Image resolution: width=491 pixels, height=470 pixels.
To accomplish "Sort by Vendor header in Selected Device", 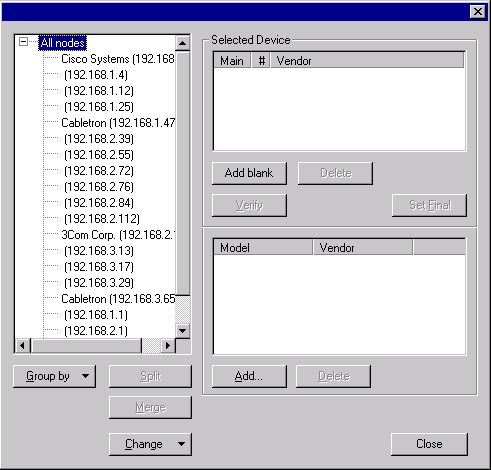I will click(x=367, y=61).
